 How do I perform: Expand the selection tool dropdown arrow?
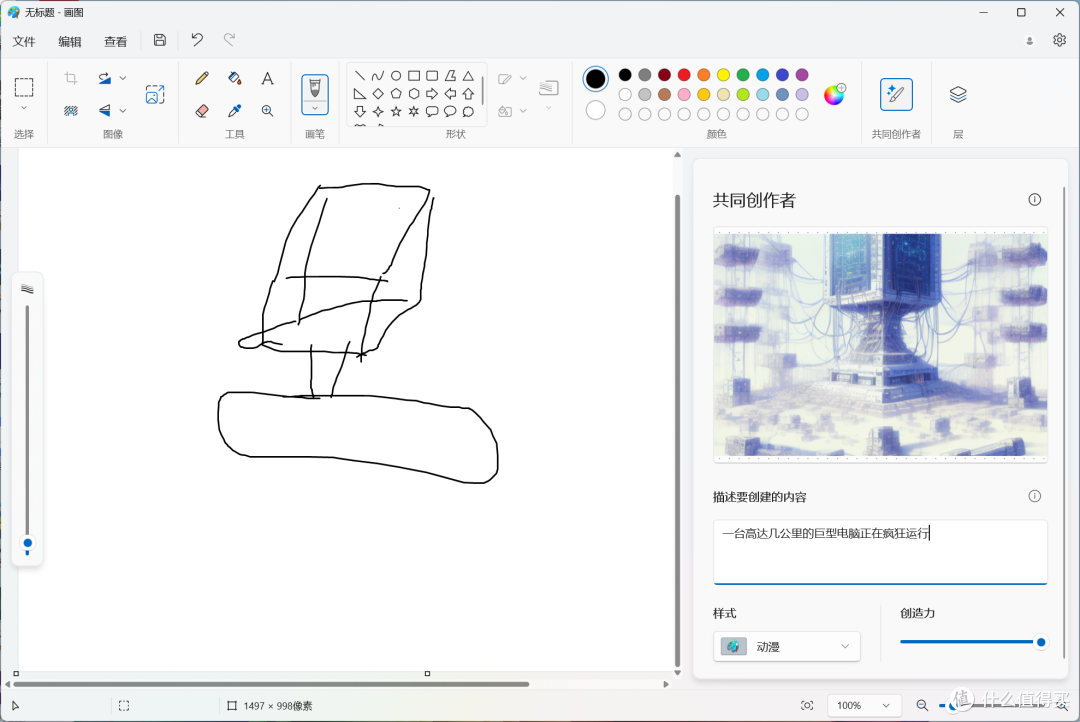(24, 108)
